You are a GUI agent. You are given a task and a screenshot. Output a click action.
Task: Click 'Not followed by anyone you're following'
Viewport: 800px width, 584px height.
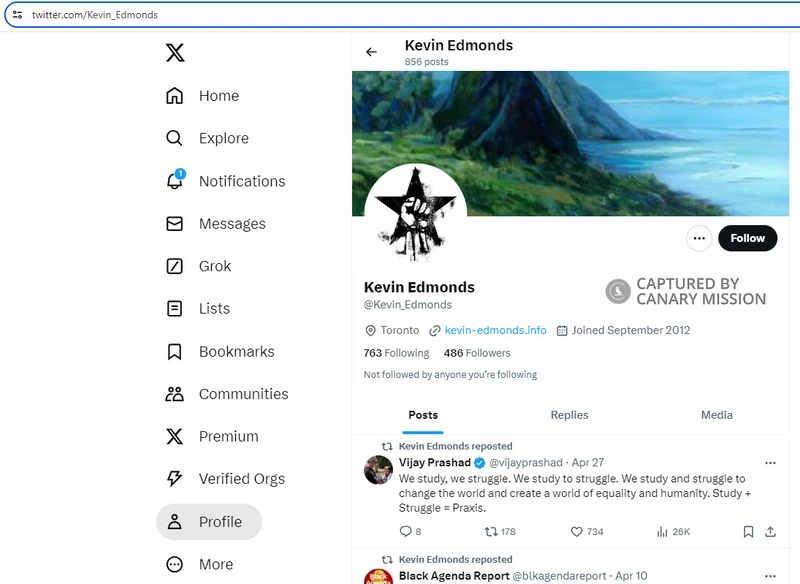coord(450,375)
